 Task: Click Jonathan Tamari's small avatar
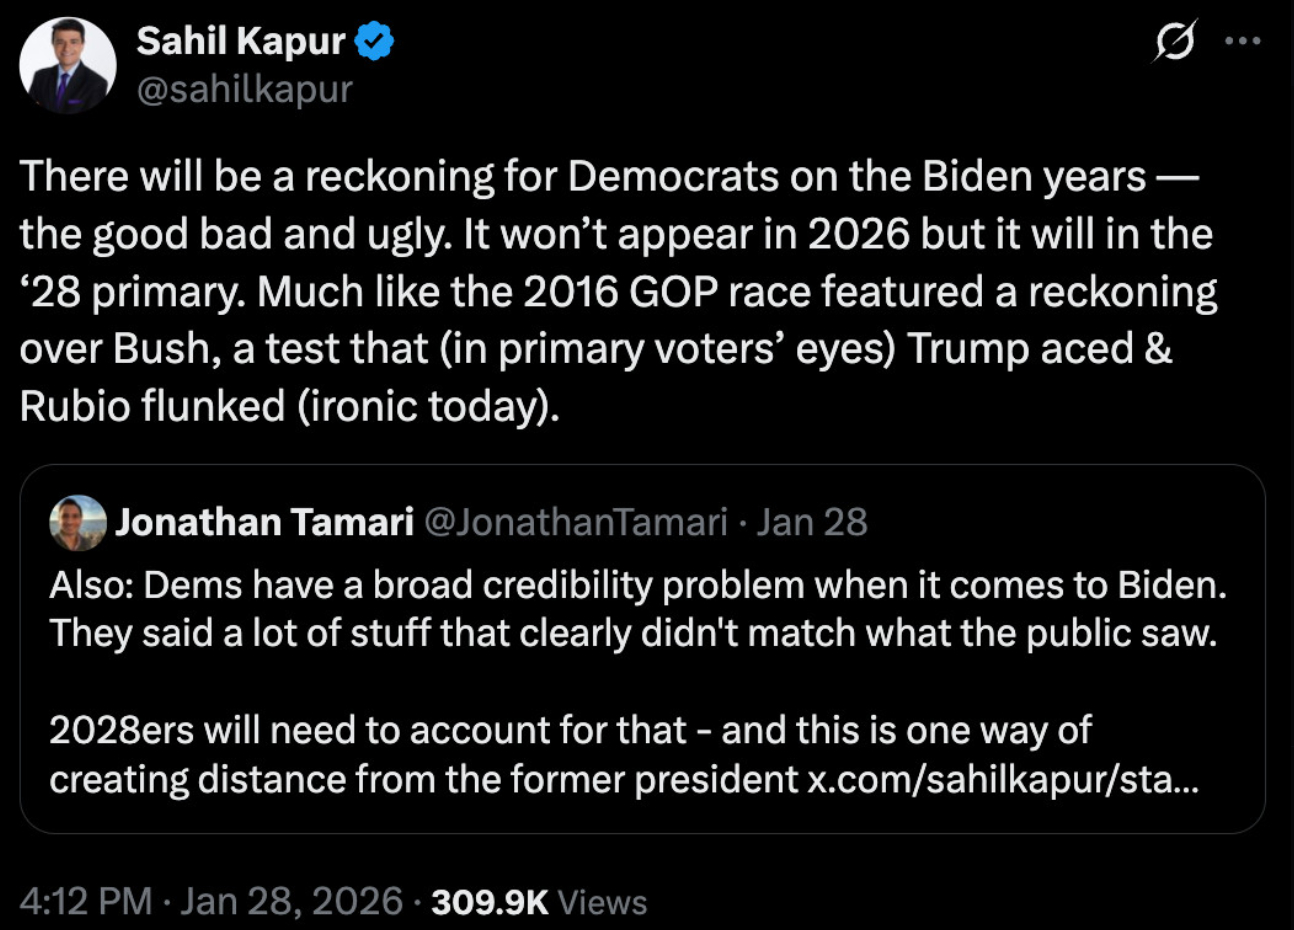coord(78,523)
